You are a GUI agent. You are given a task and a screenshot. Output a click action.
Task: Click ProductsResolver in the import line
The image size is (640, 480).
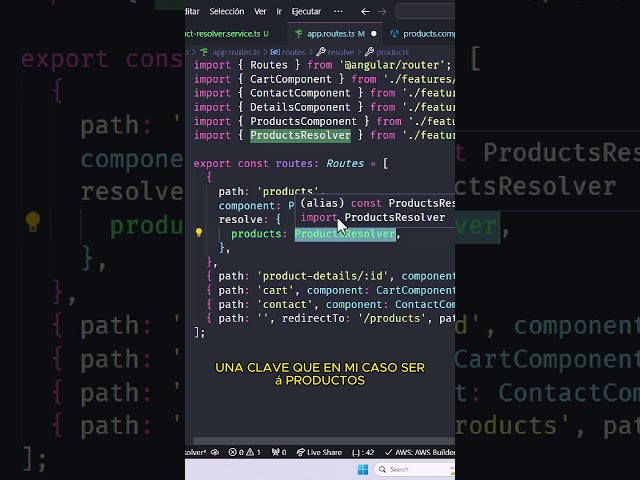point(300,136)
